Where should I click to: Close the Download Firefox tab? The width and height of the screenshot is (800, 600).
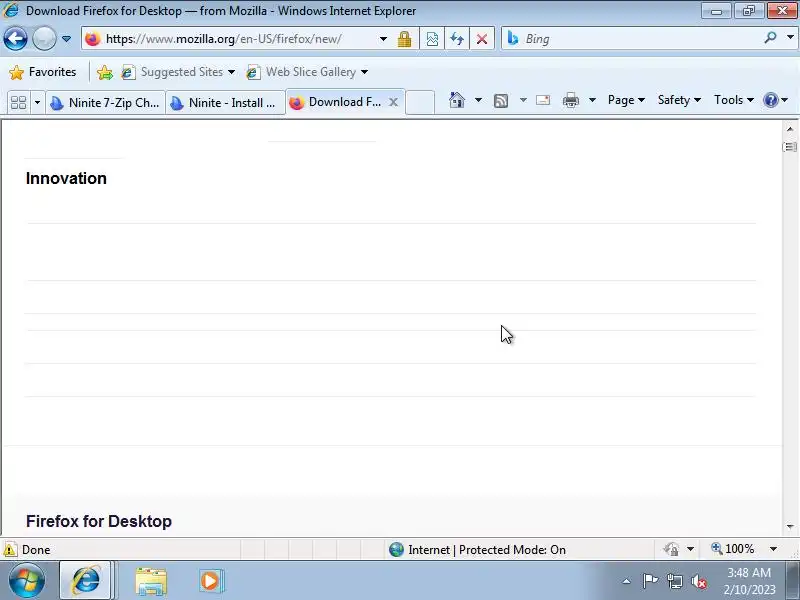click(x=393, y=102)
